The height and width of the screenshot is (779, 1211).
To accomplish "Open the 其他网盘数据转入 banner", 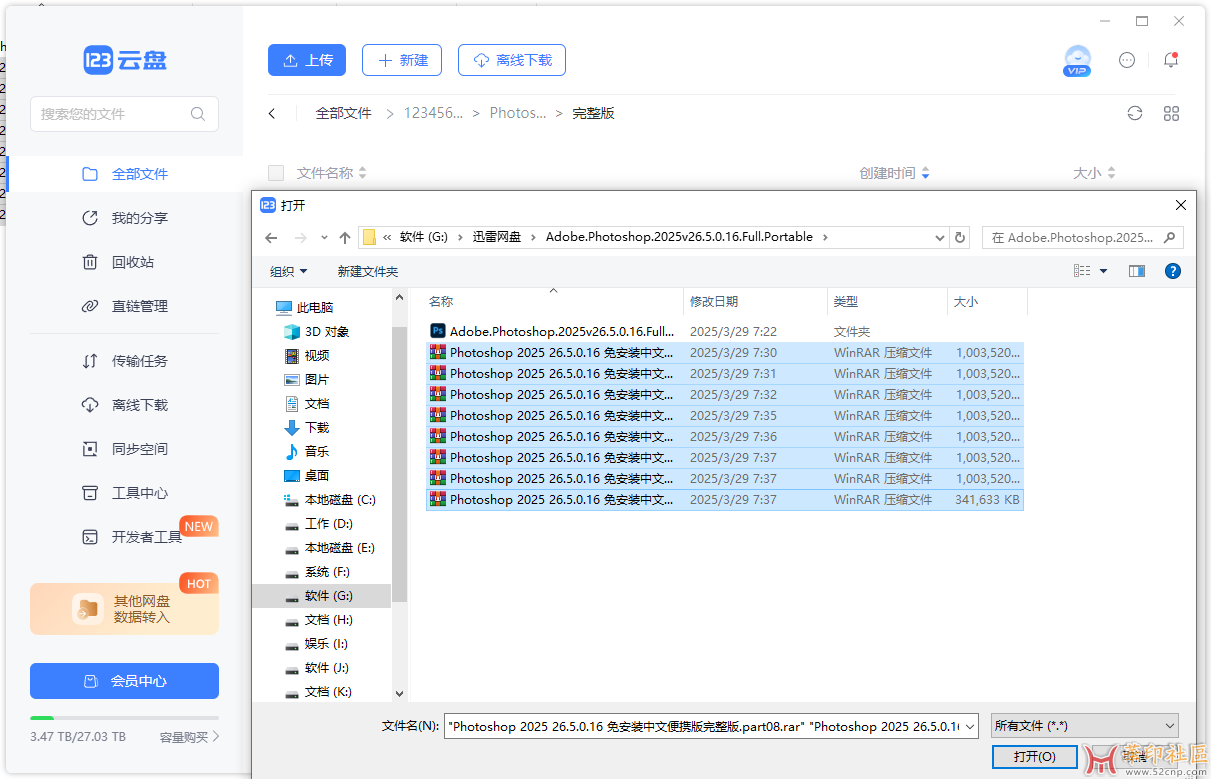I will click(125, 609).
